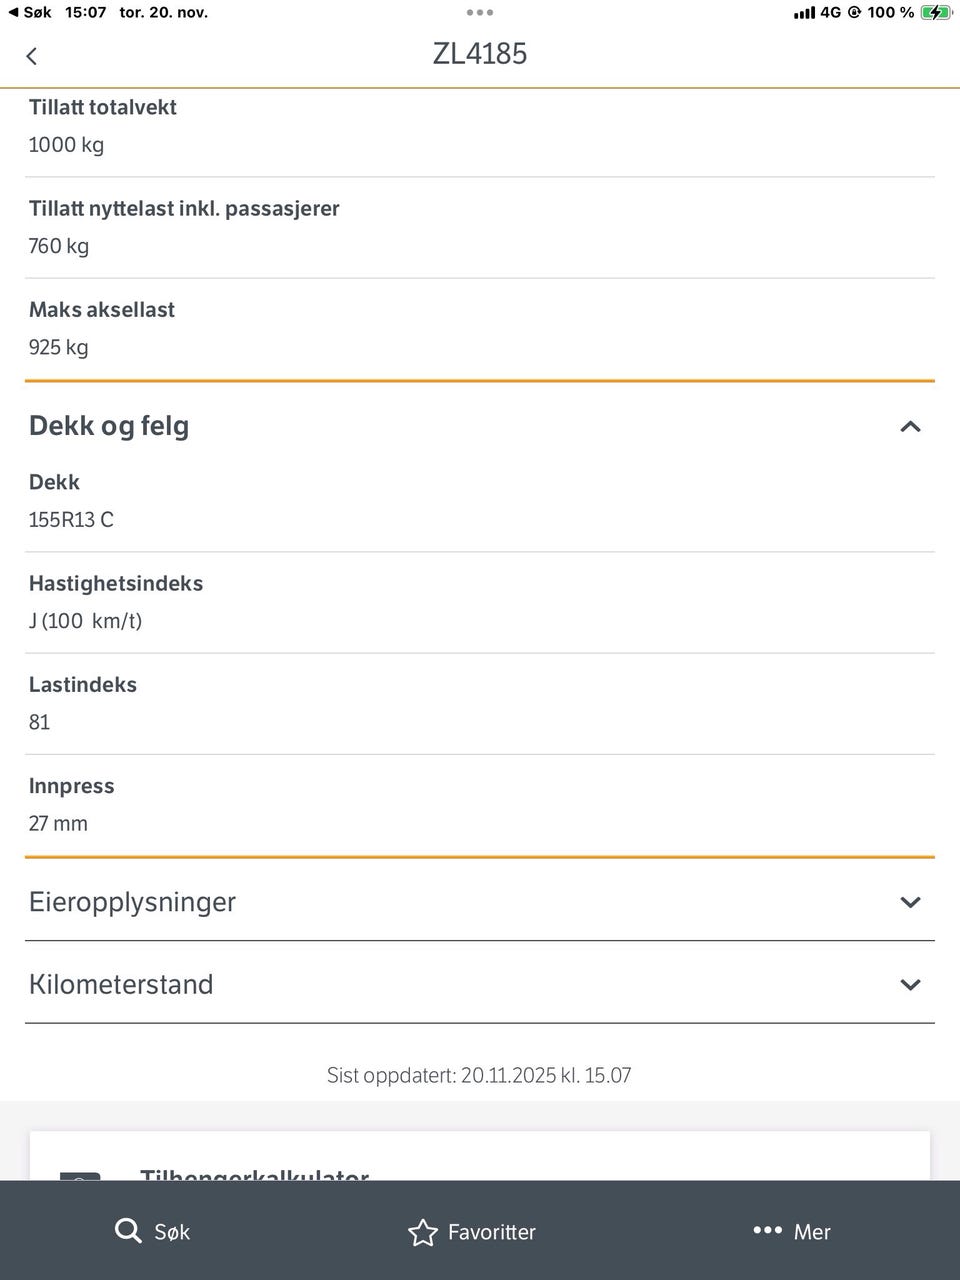Expand Eieropplysninger with its chevron

[x=910, y=902]
